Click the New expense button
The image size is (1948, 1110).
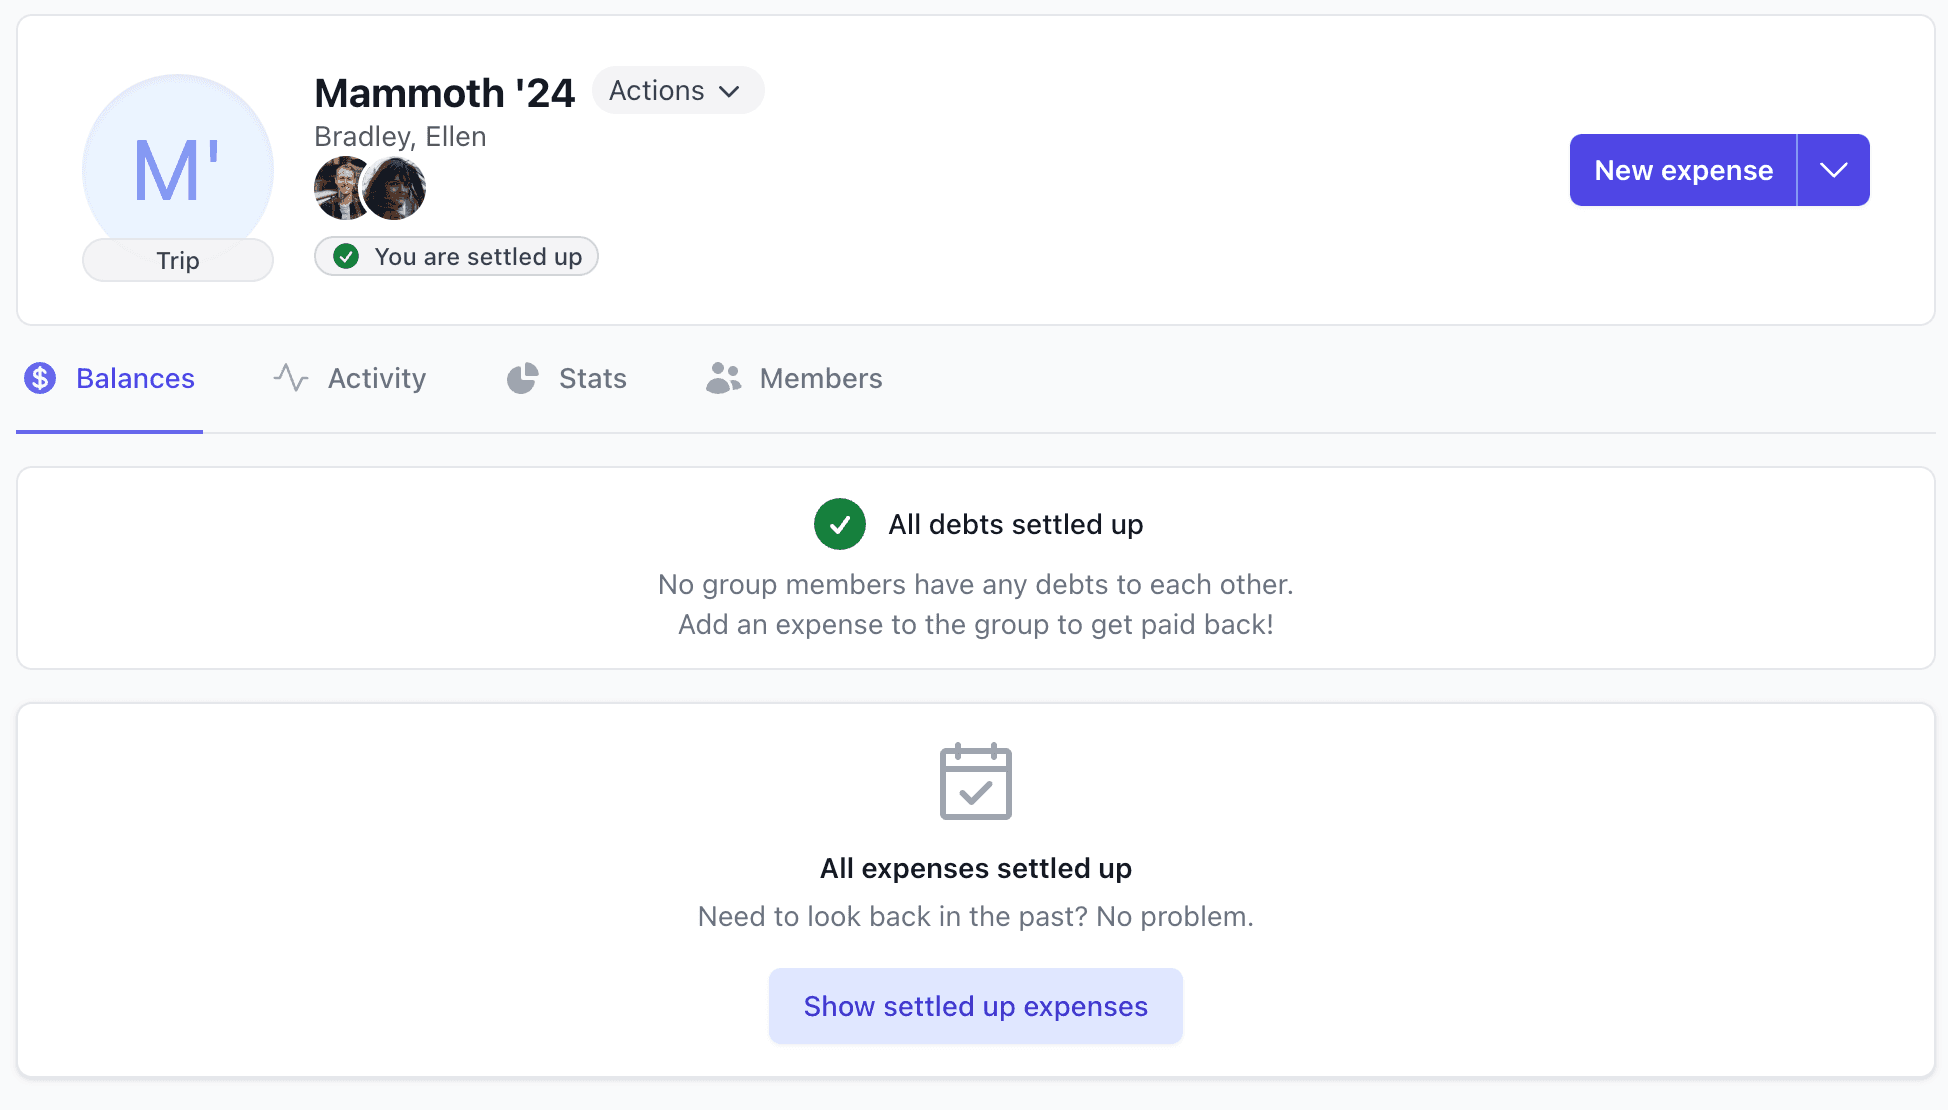tap(1683, 170)
